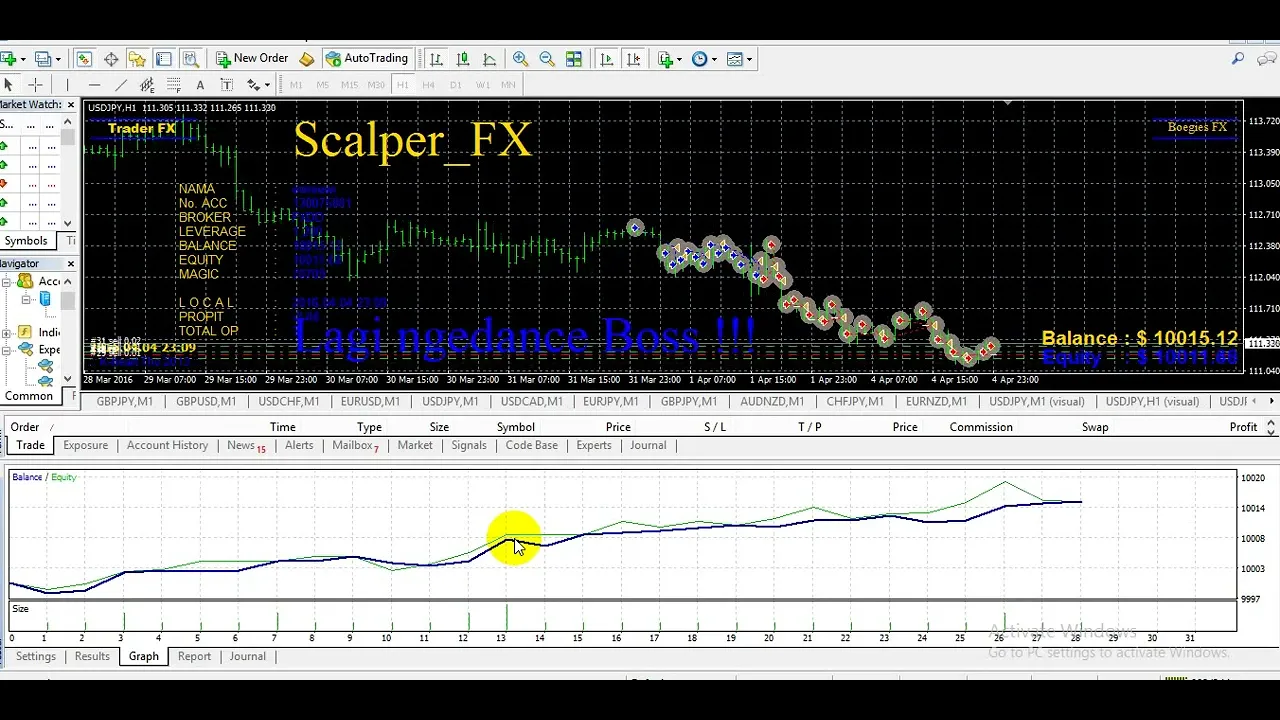Open the Account History terminal tab

click(167, 446)
